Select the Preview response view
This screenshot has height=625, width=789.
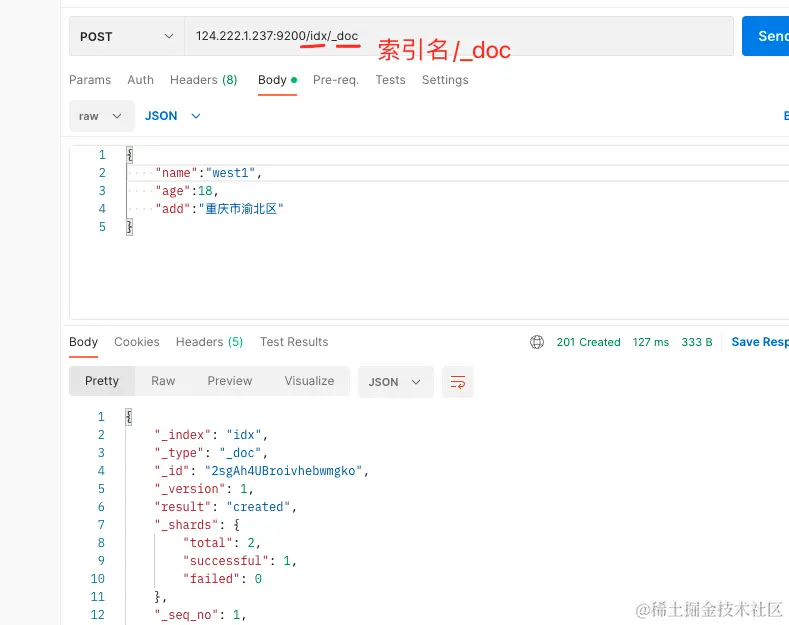click(230, 381)
